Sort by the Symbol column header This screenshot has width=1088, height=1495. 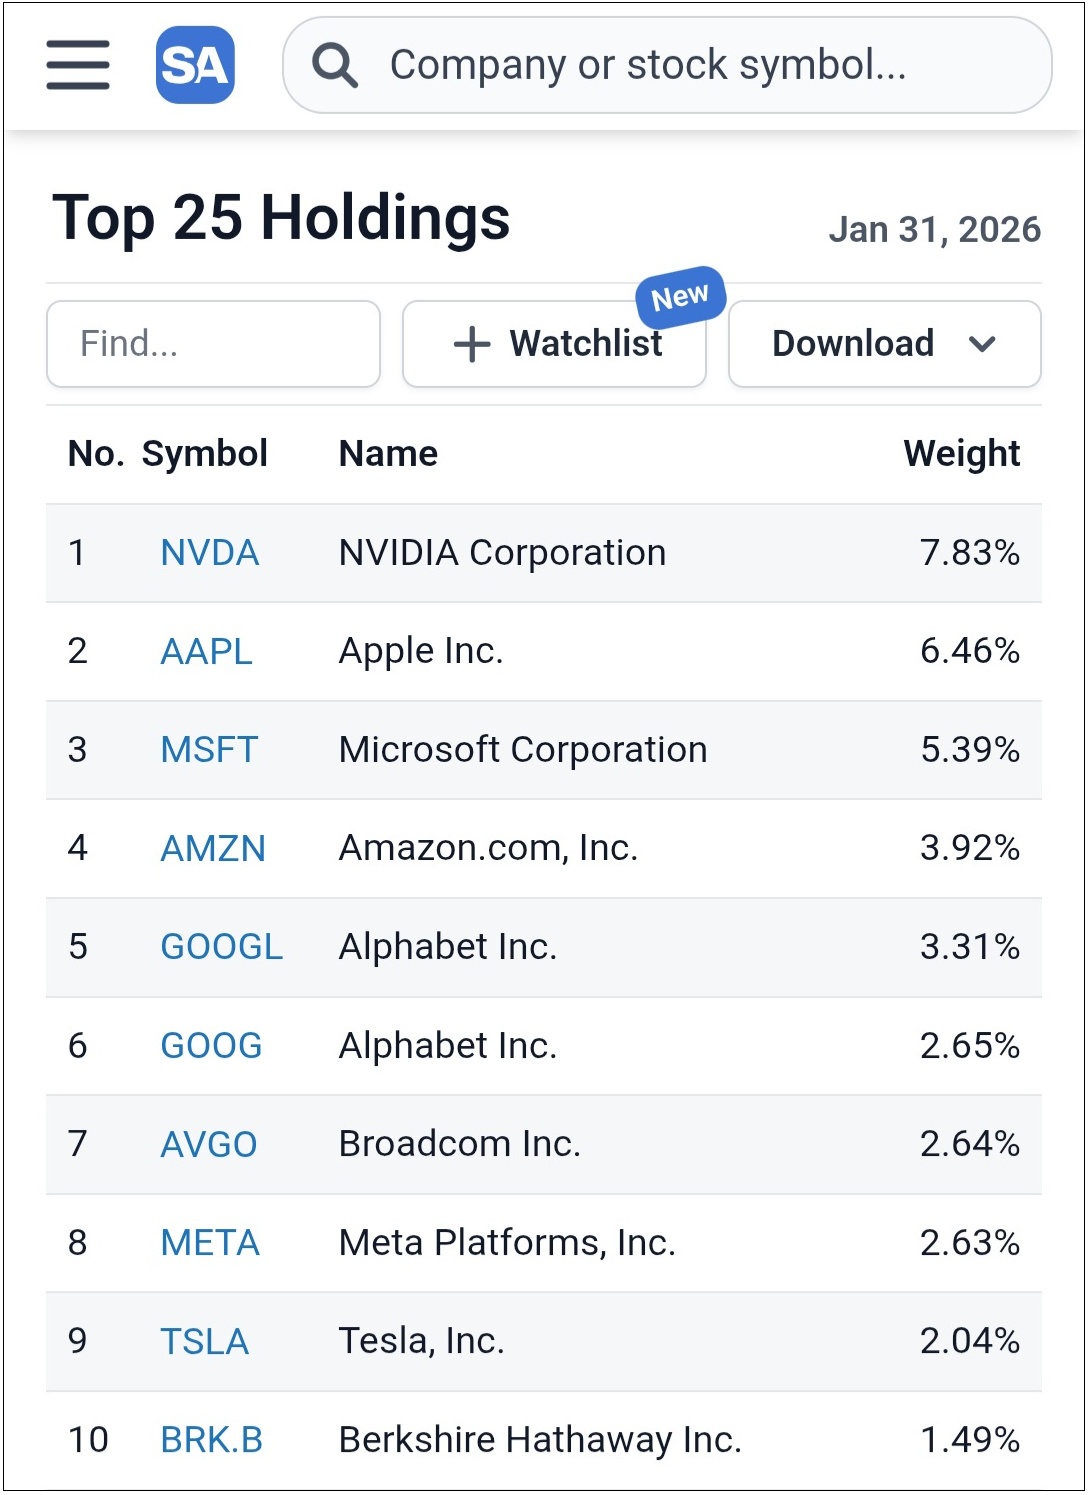(205, 454)
